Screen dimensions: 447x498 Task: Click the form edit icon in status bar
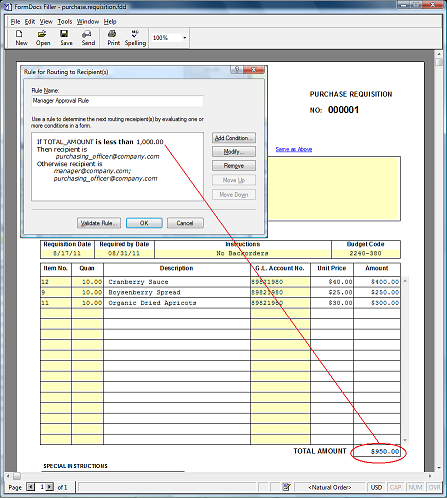click(x=286, y=487)
